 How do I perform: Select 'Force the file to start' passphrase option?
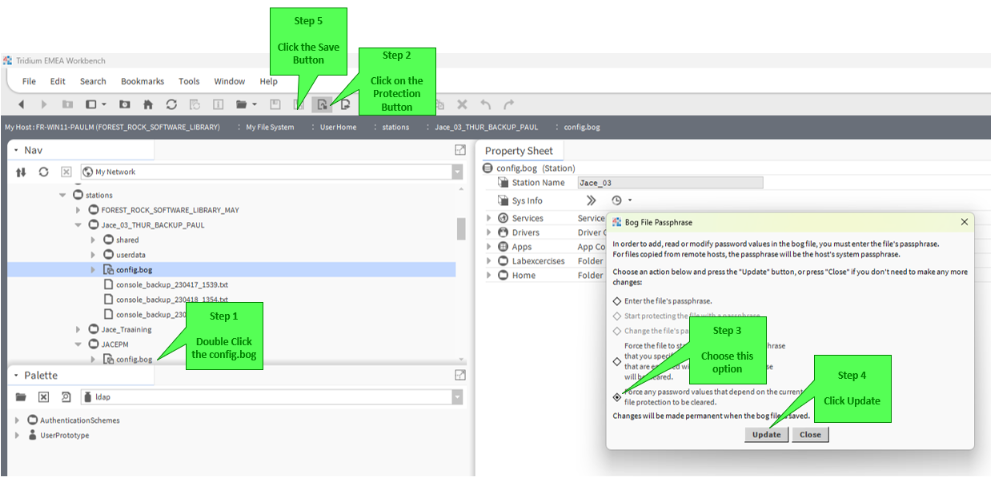[x=617, y=361]
